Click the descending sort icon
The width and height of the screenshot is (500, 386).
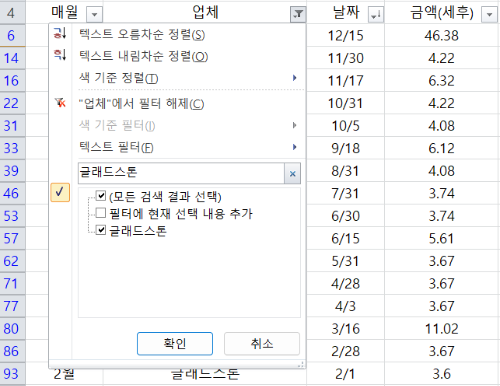point(60,55)
